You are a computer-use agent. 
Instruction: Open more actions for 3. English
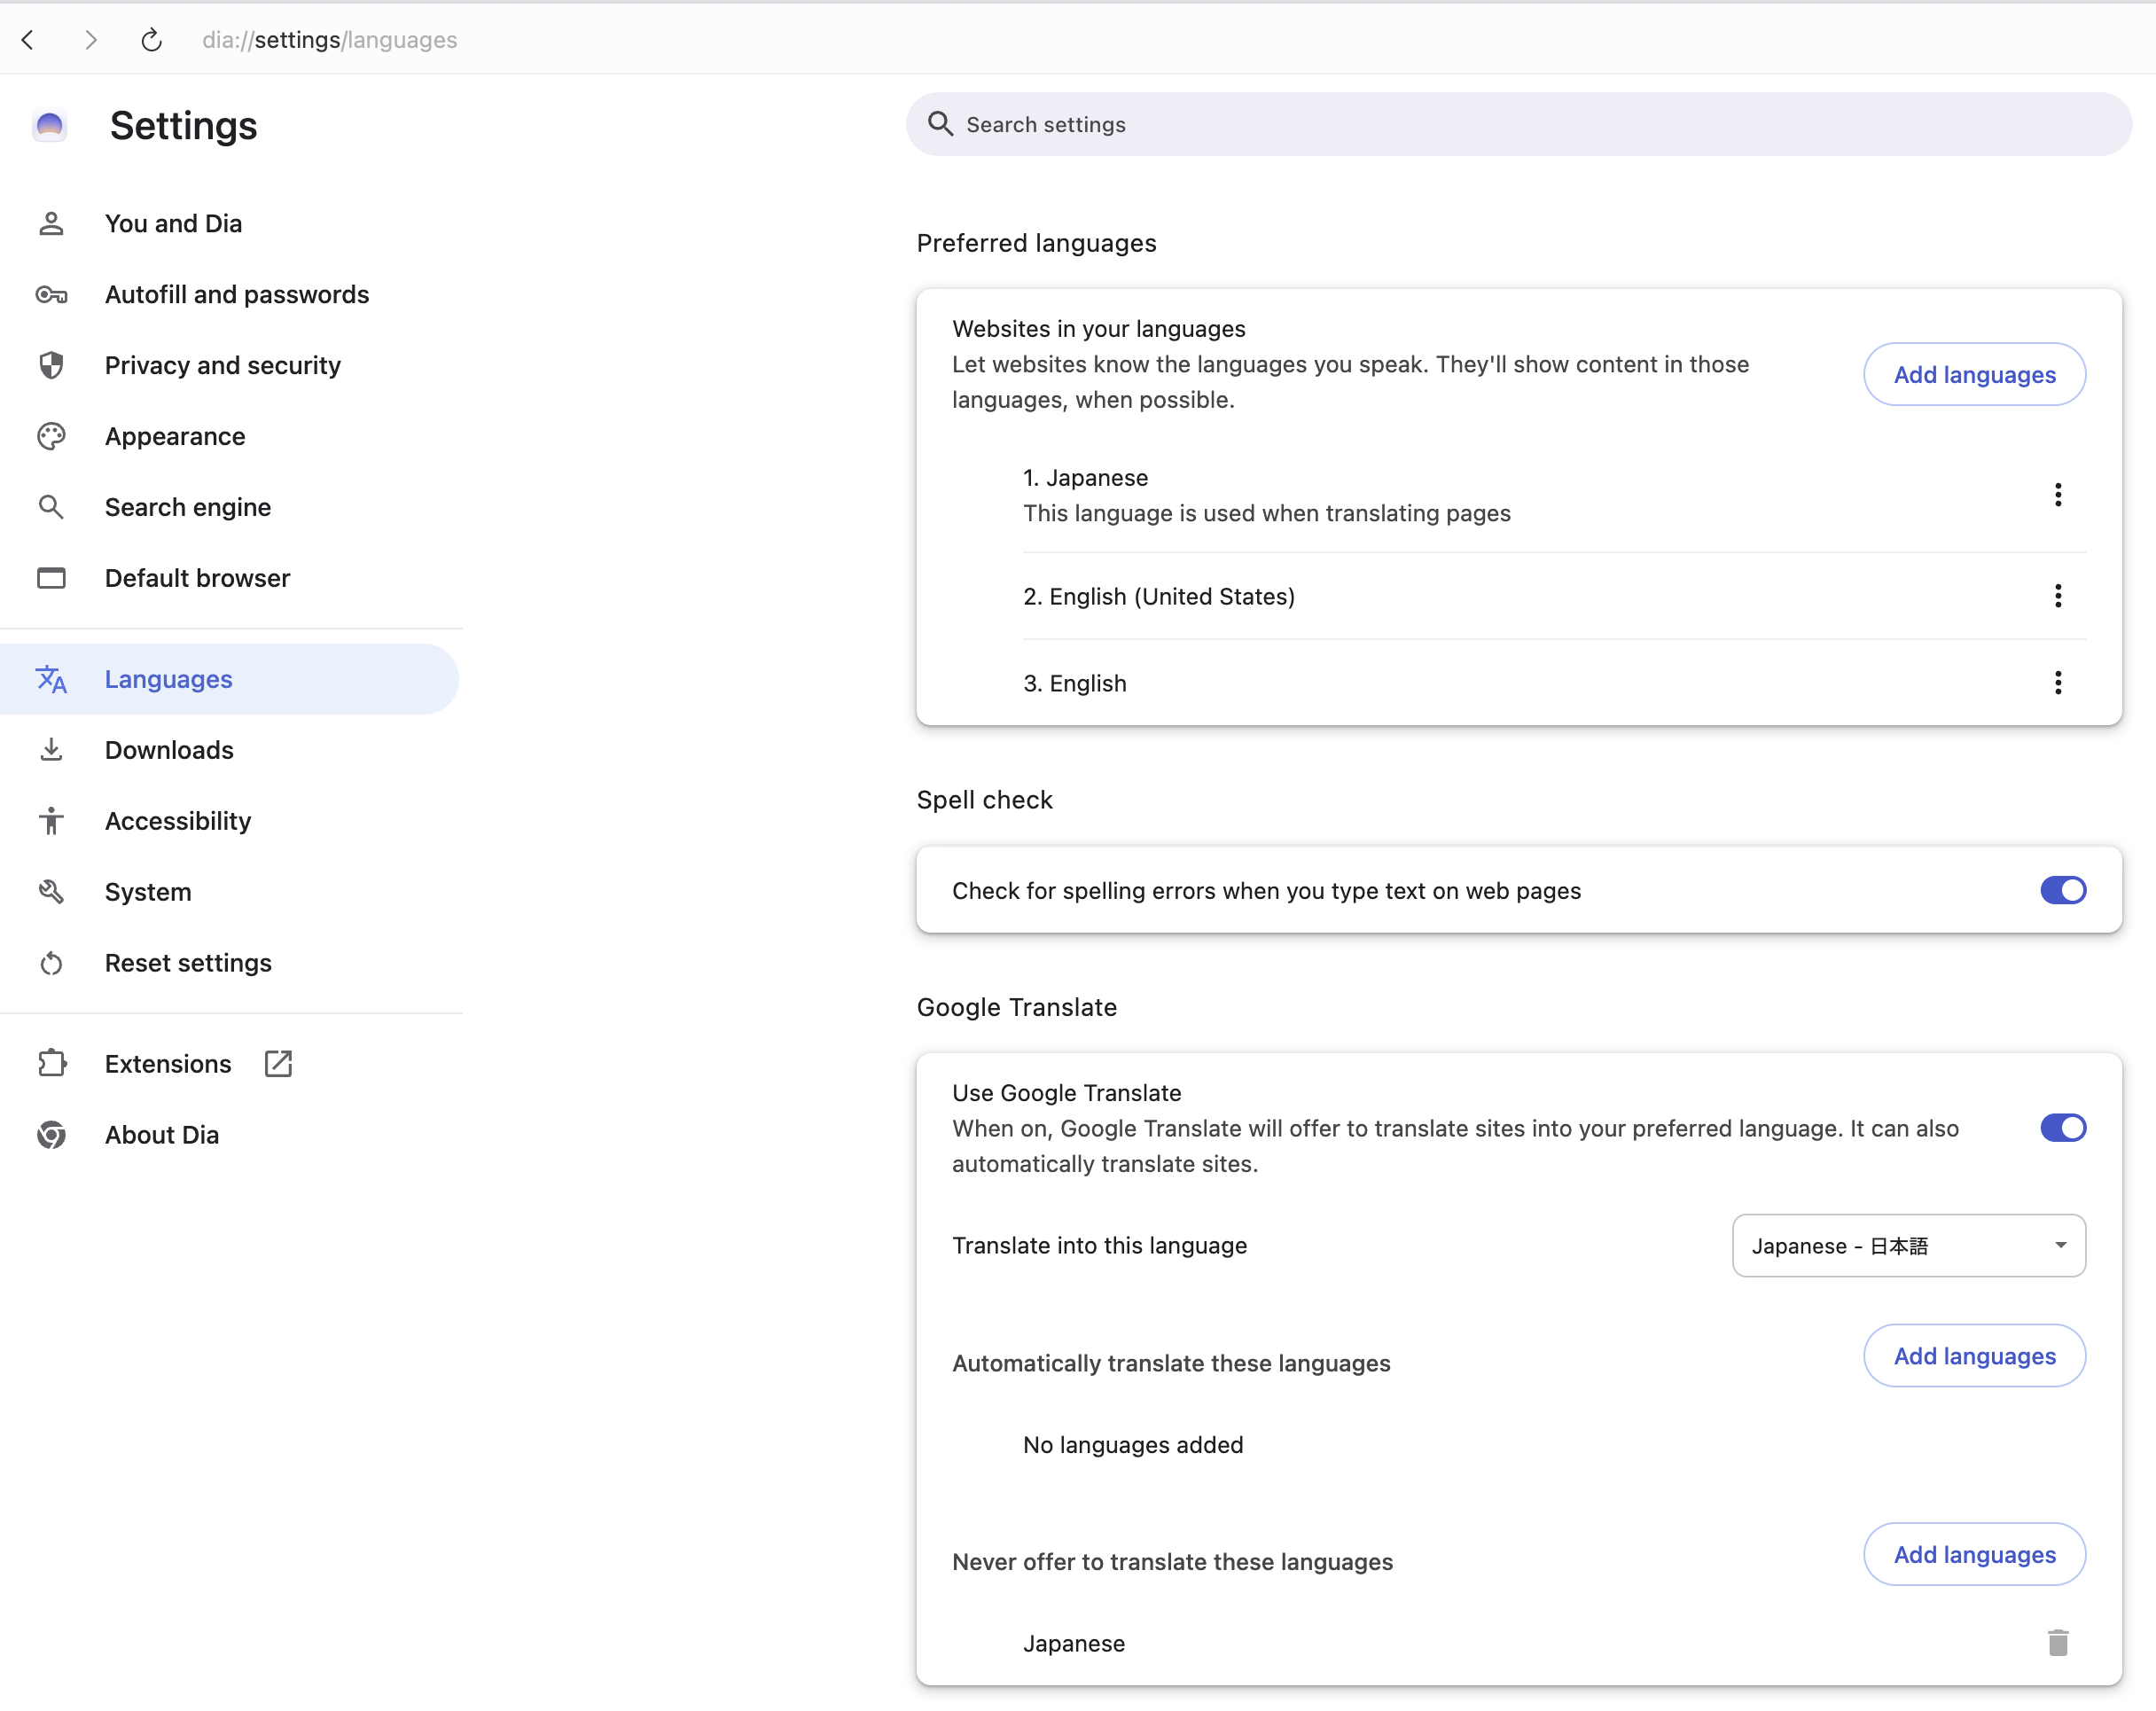point(2058,683)
